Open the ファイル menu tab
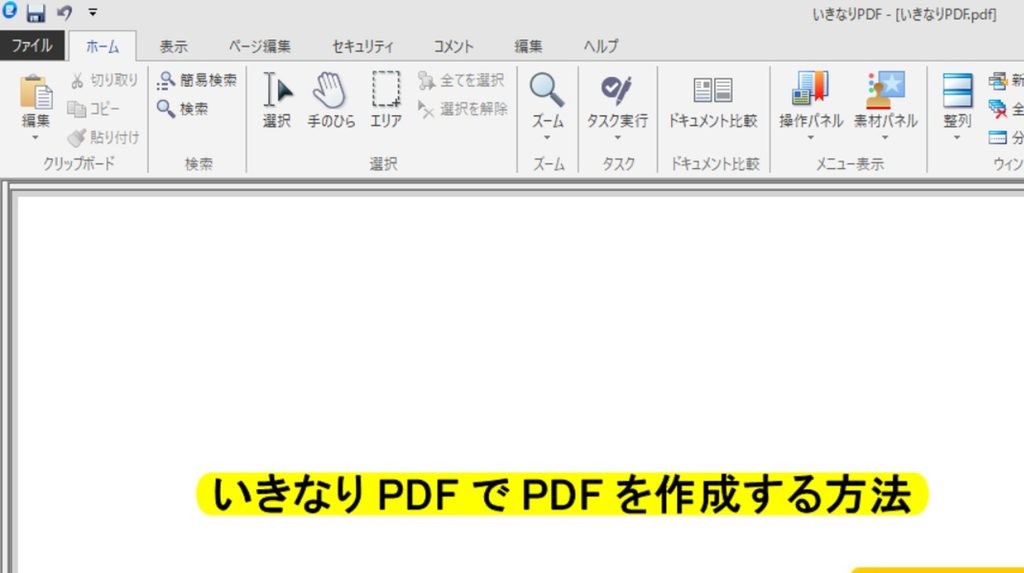The height and width of the screenshot is (573, 1024). [x=32, y=46]
